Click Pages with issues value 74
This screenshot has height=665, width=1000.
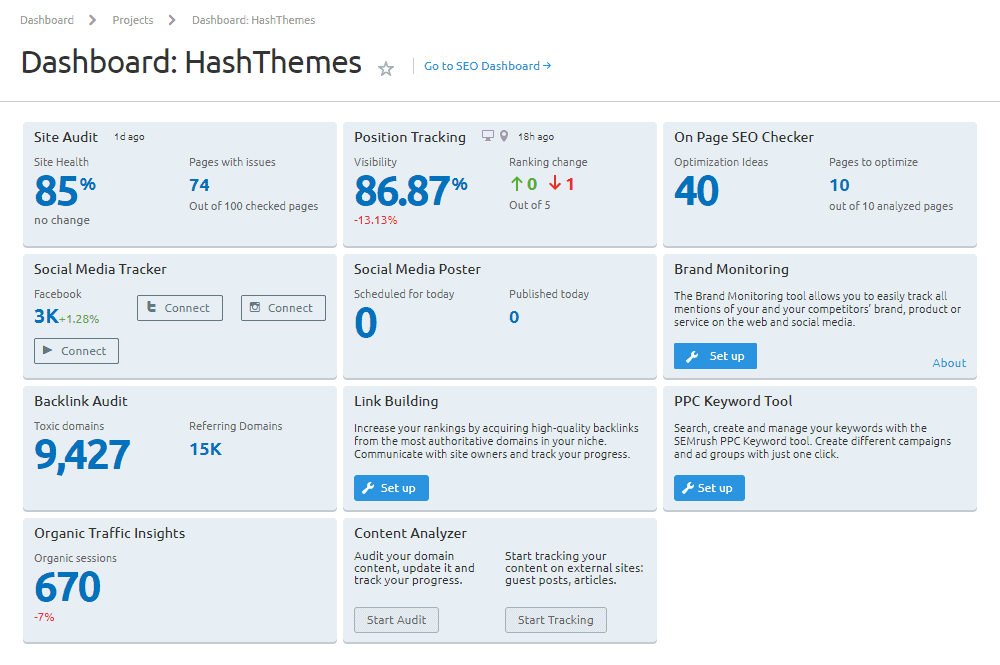pyautogui.click(x=199, y=185)
